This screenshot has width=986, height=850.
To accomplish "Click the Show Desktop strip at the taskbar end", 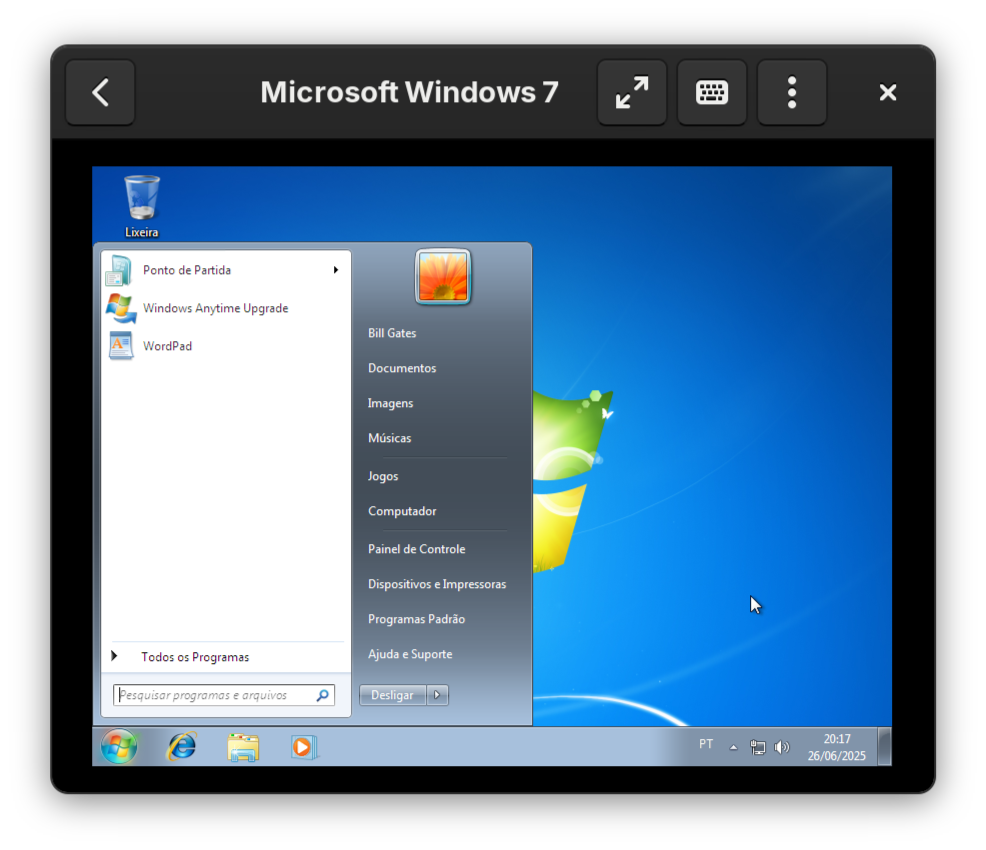I will coord(885,746).
